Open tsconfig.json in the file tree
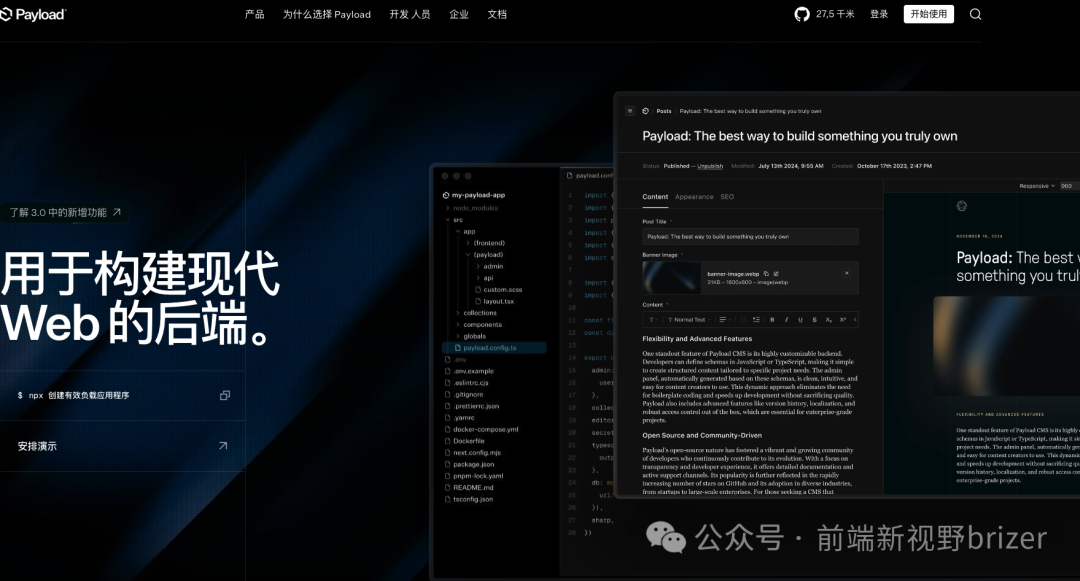Image resolution: width=1080 pixels, height=581 pixels. [x=468, y=499]
